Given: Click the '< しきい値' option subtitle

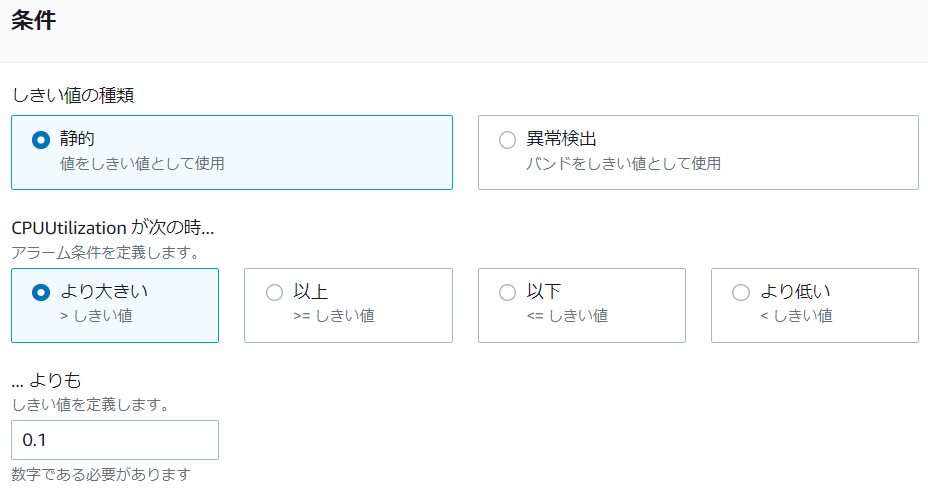Looking at the screenshot, I should pos(796,316).
